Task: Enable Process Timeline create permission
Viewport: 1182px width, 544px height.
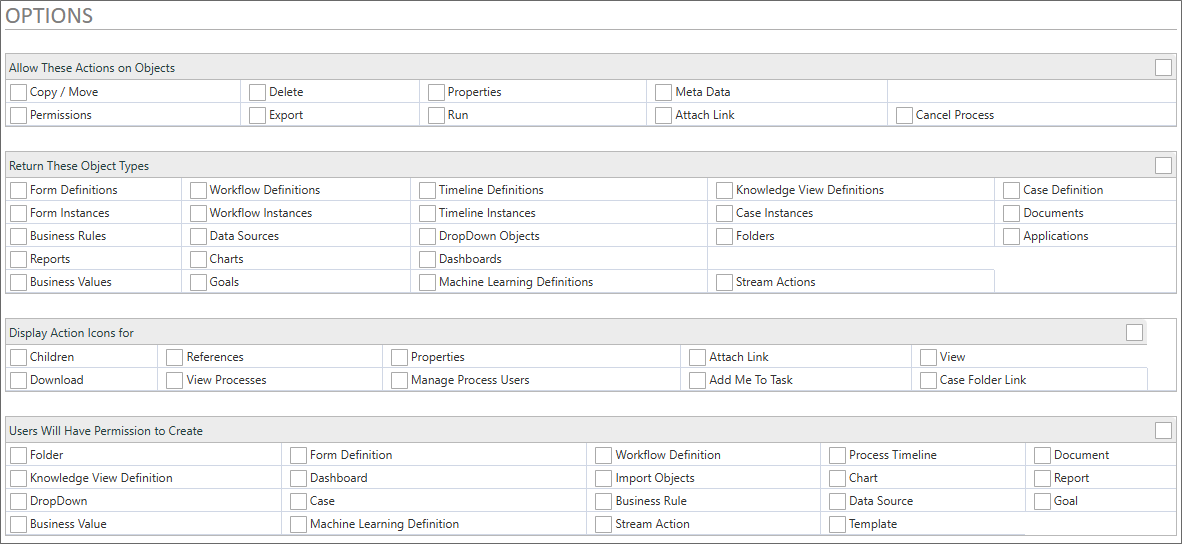Action: coord(838,455)
